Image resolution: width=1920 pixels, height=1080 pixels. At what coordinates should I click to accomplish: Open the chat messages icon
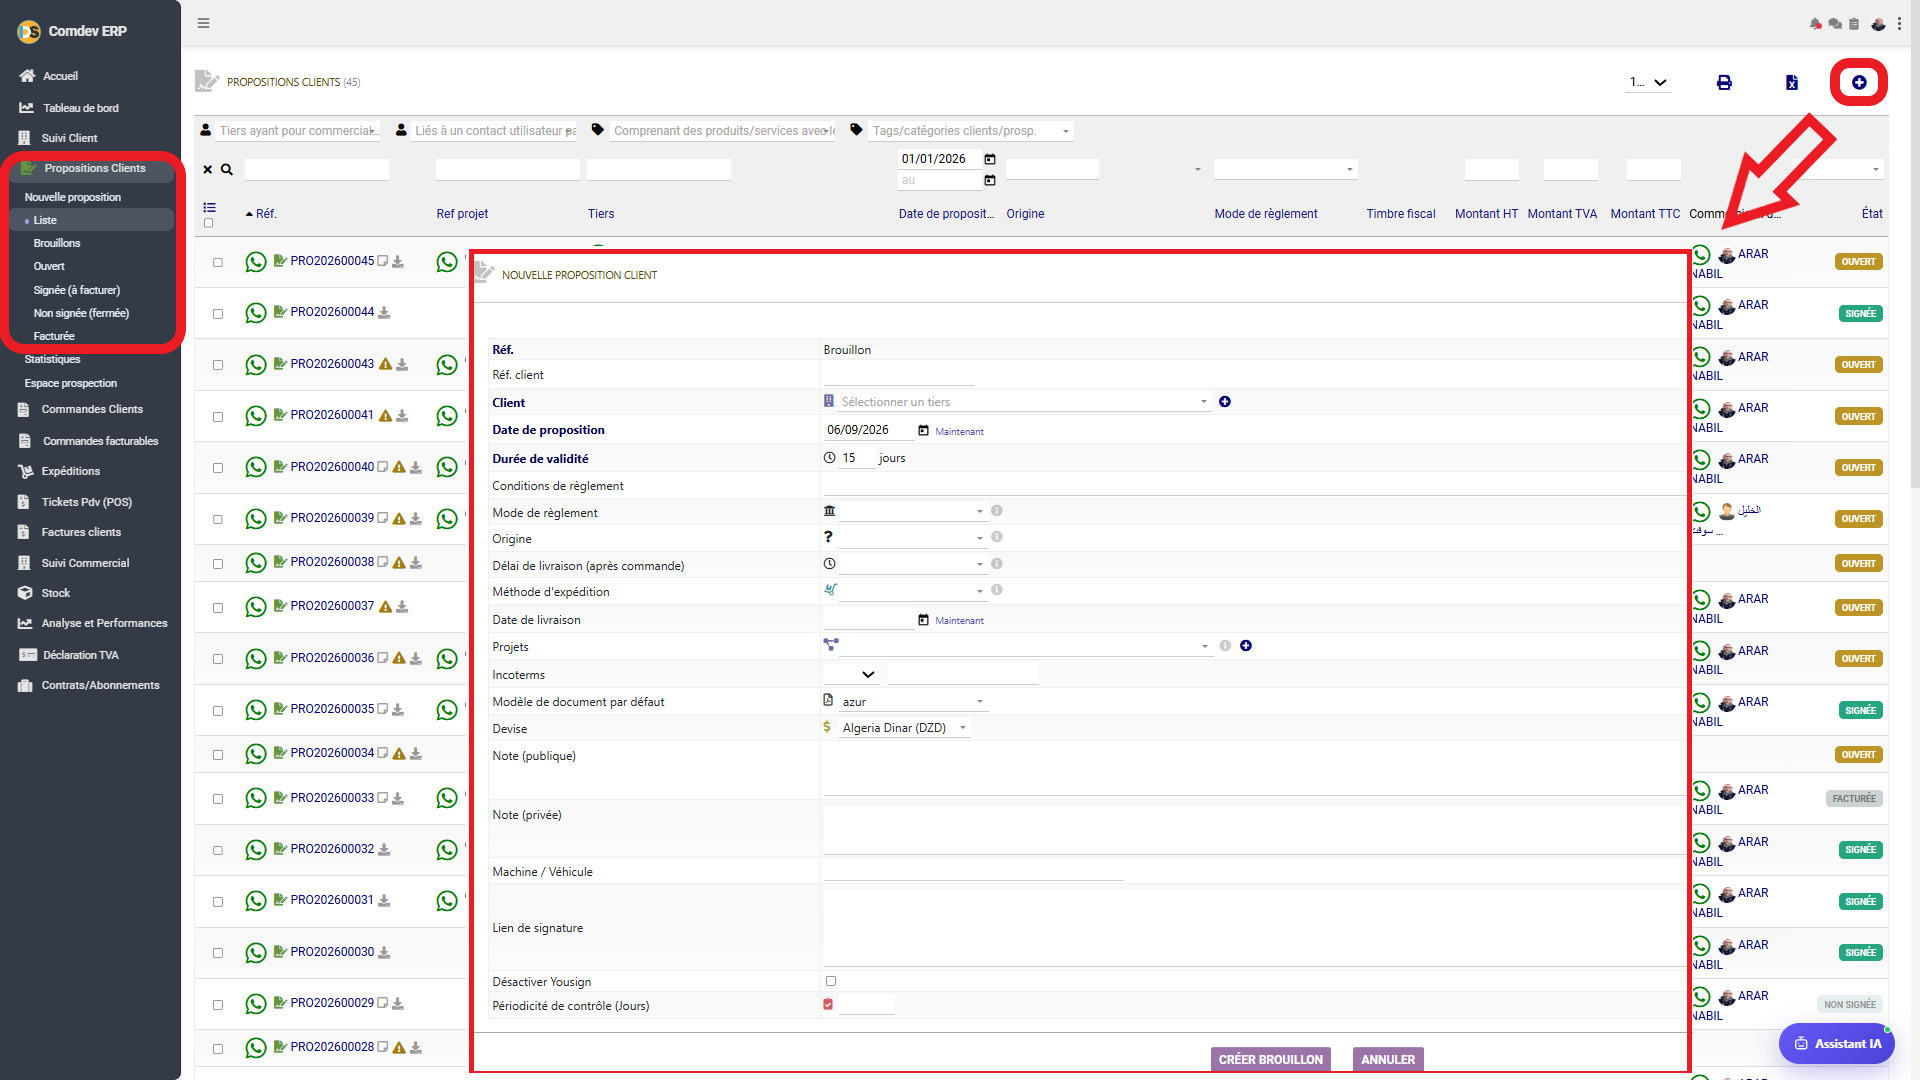point(1835,24)
